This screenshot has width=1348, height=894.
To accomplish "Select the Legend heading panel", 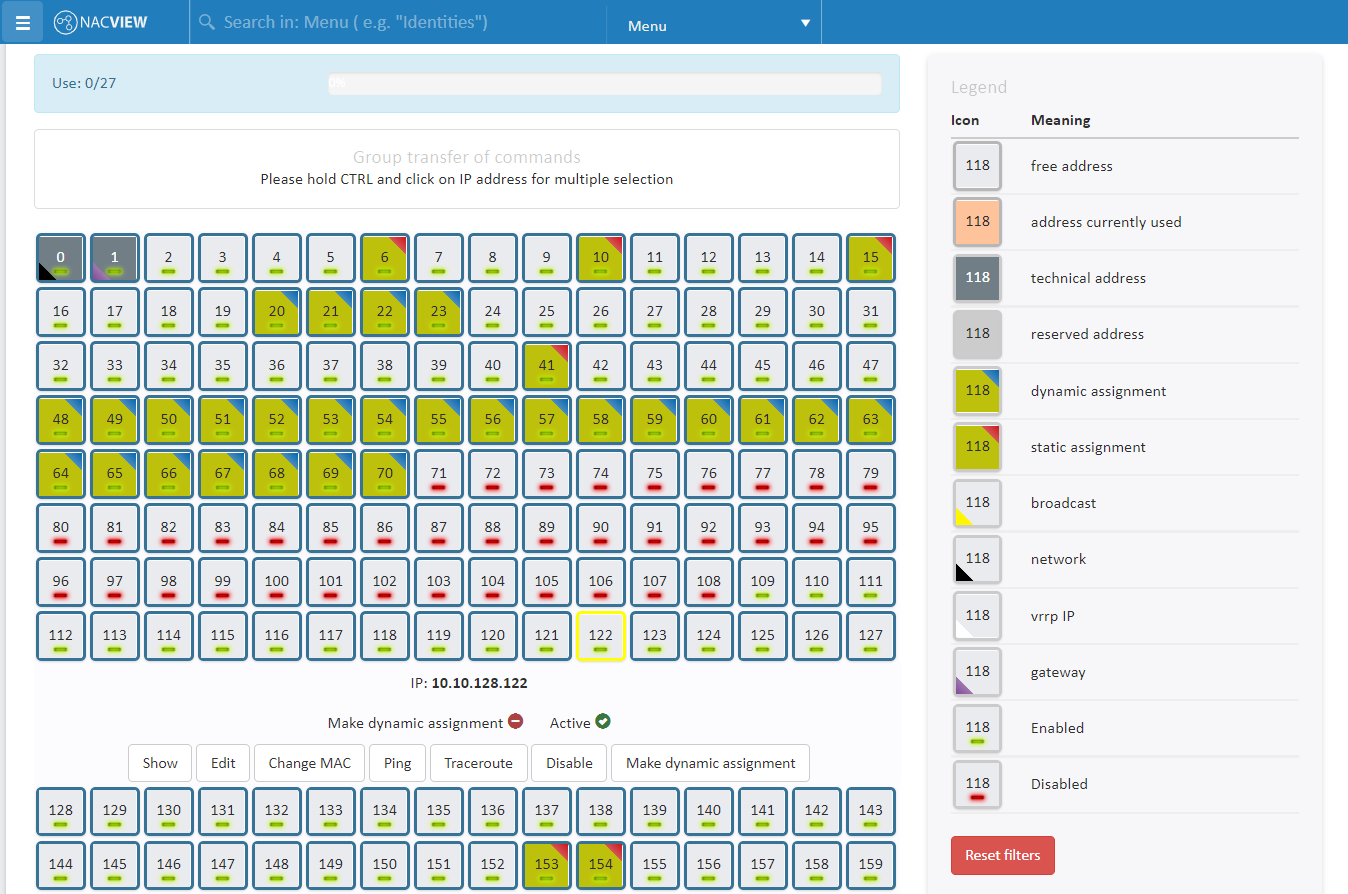I will pos(979,87).
